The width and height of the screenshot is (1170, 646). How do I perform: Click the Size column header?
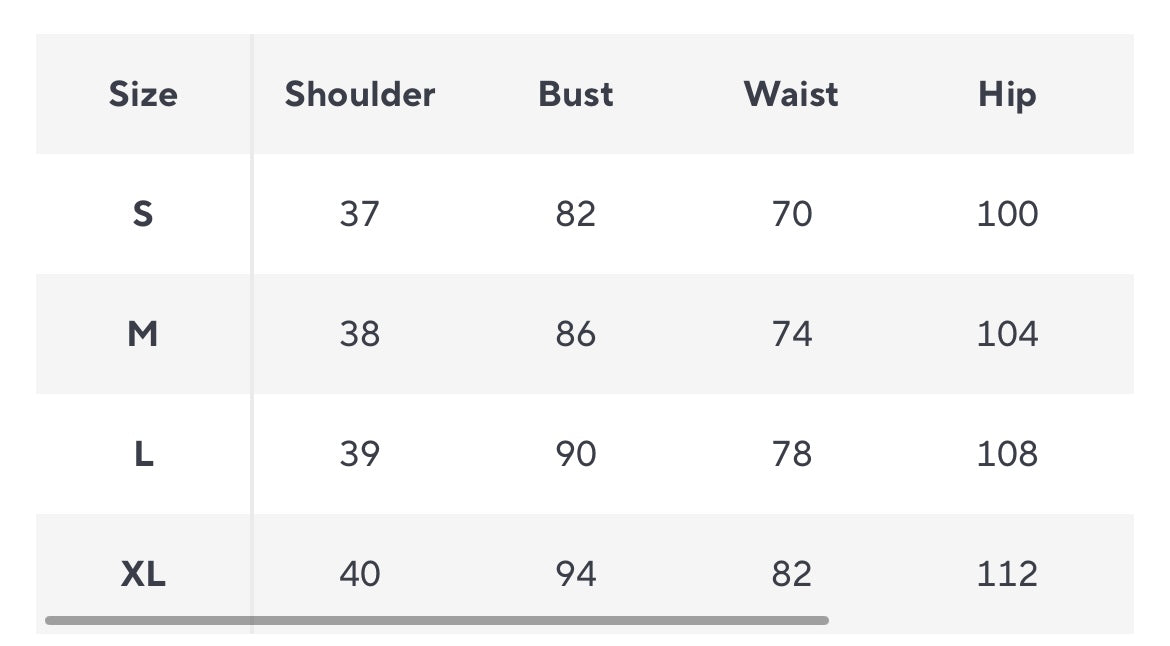[x=143, y=94]
